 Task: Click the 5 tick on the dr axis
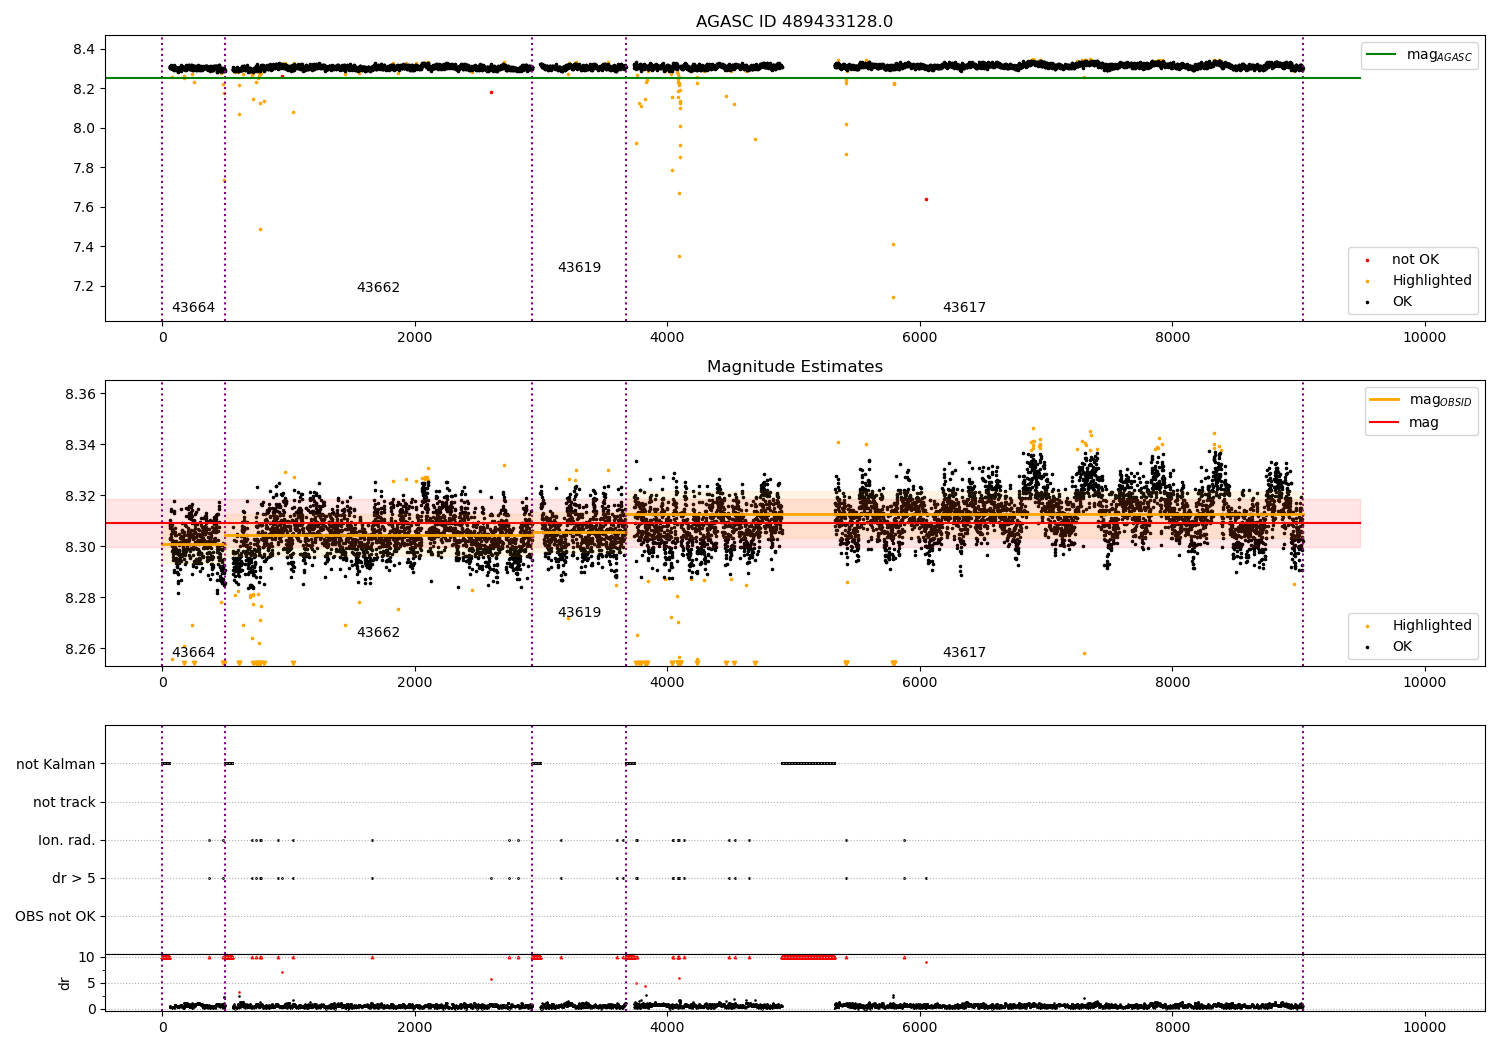[x=91, y=984]
